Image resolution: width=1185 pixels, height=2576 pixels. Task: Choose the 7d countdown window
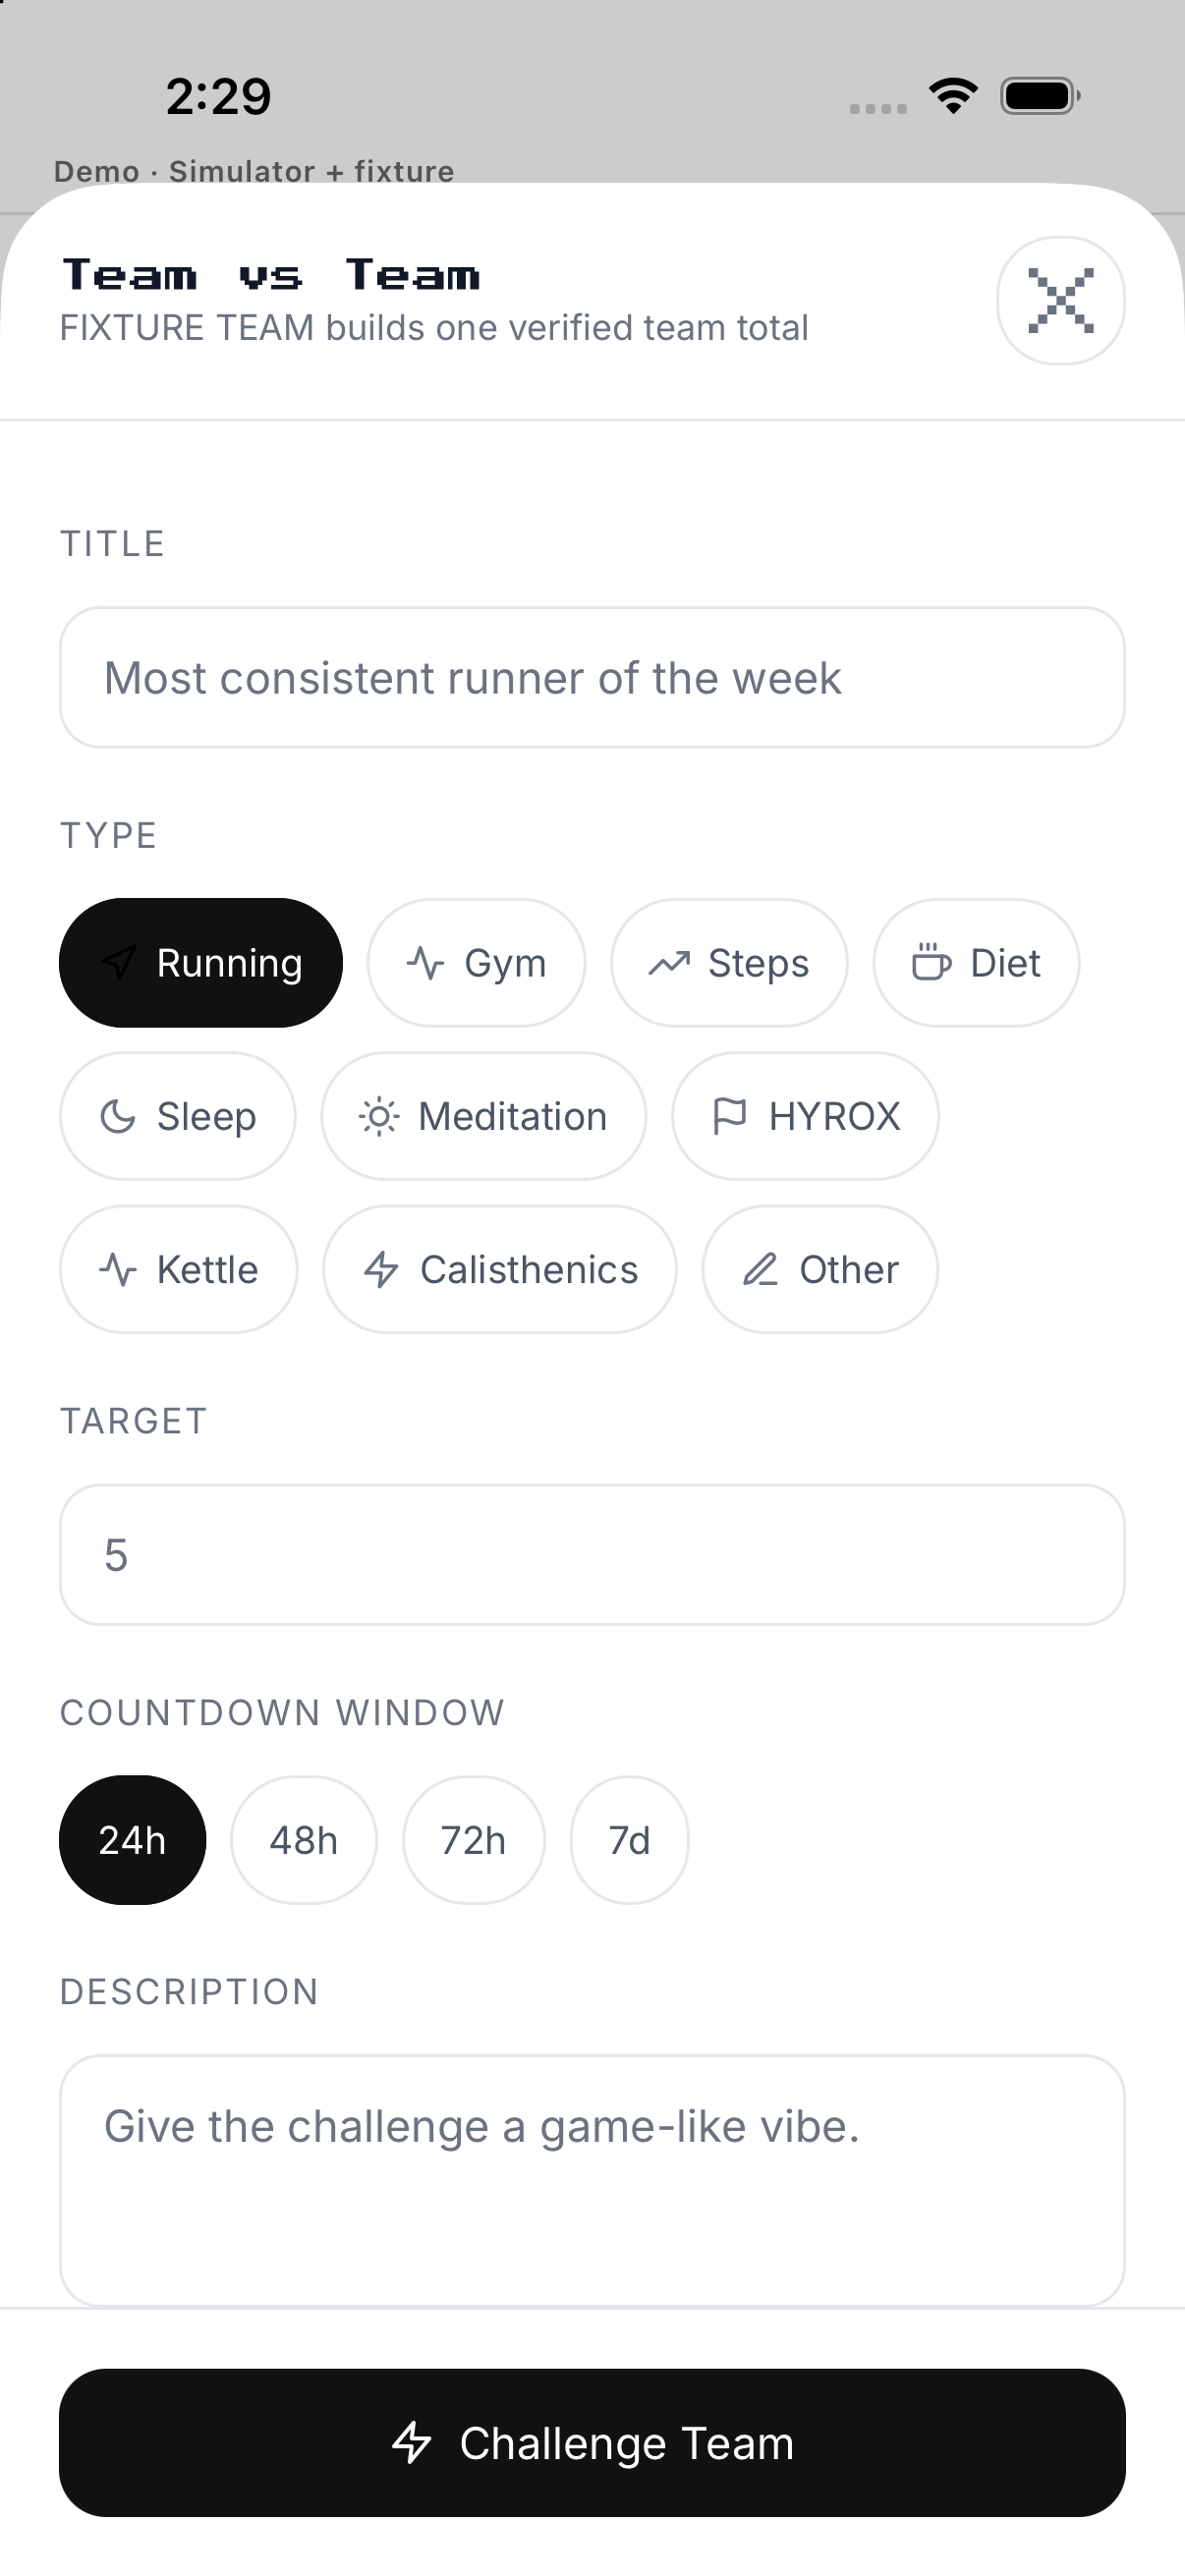[x=629, y=1840]
